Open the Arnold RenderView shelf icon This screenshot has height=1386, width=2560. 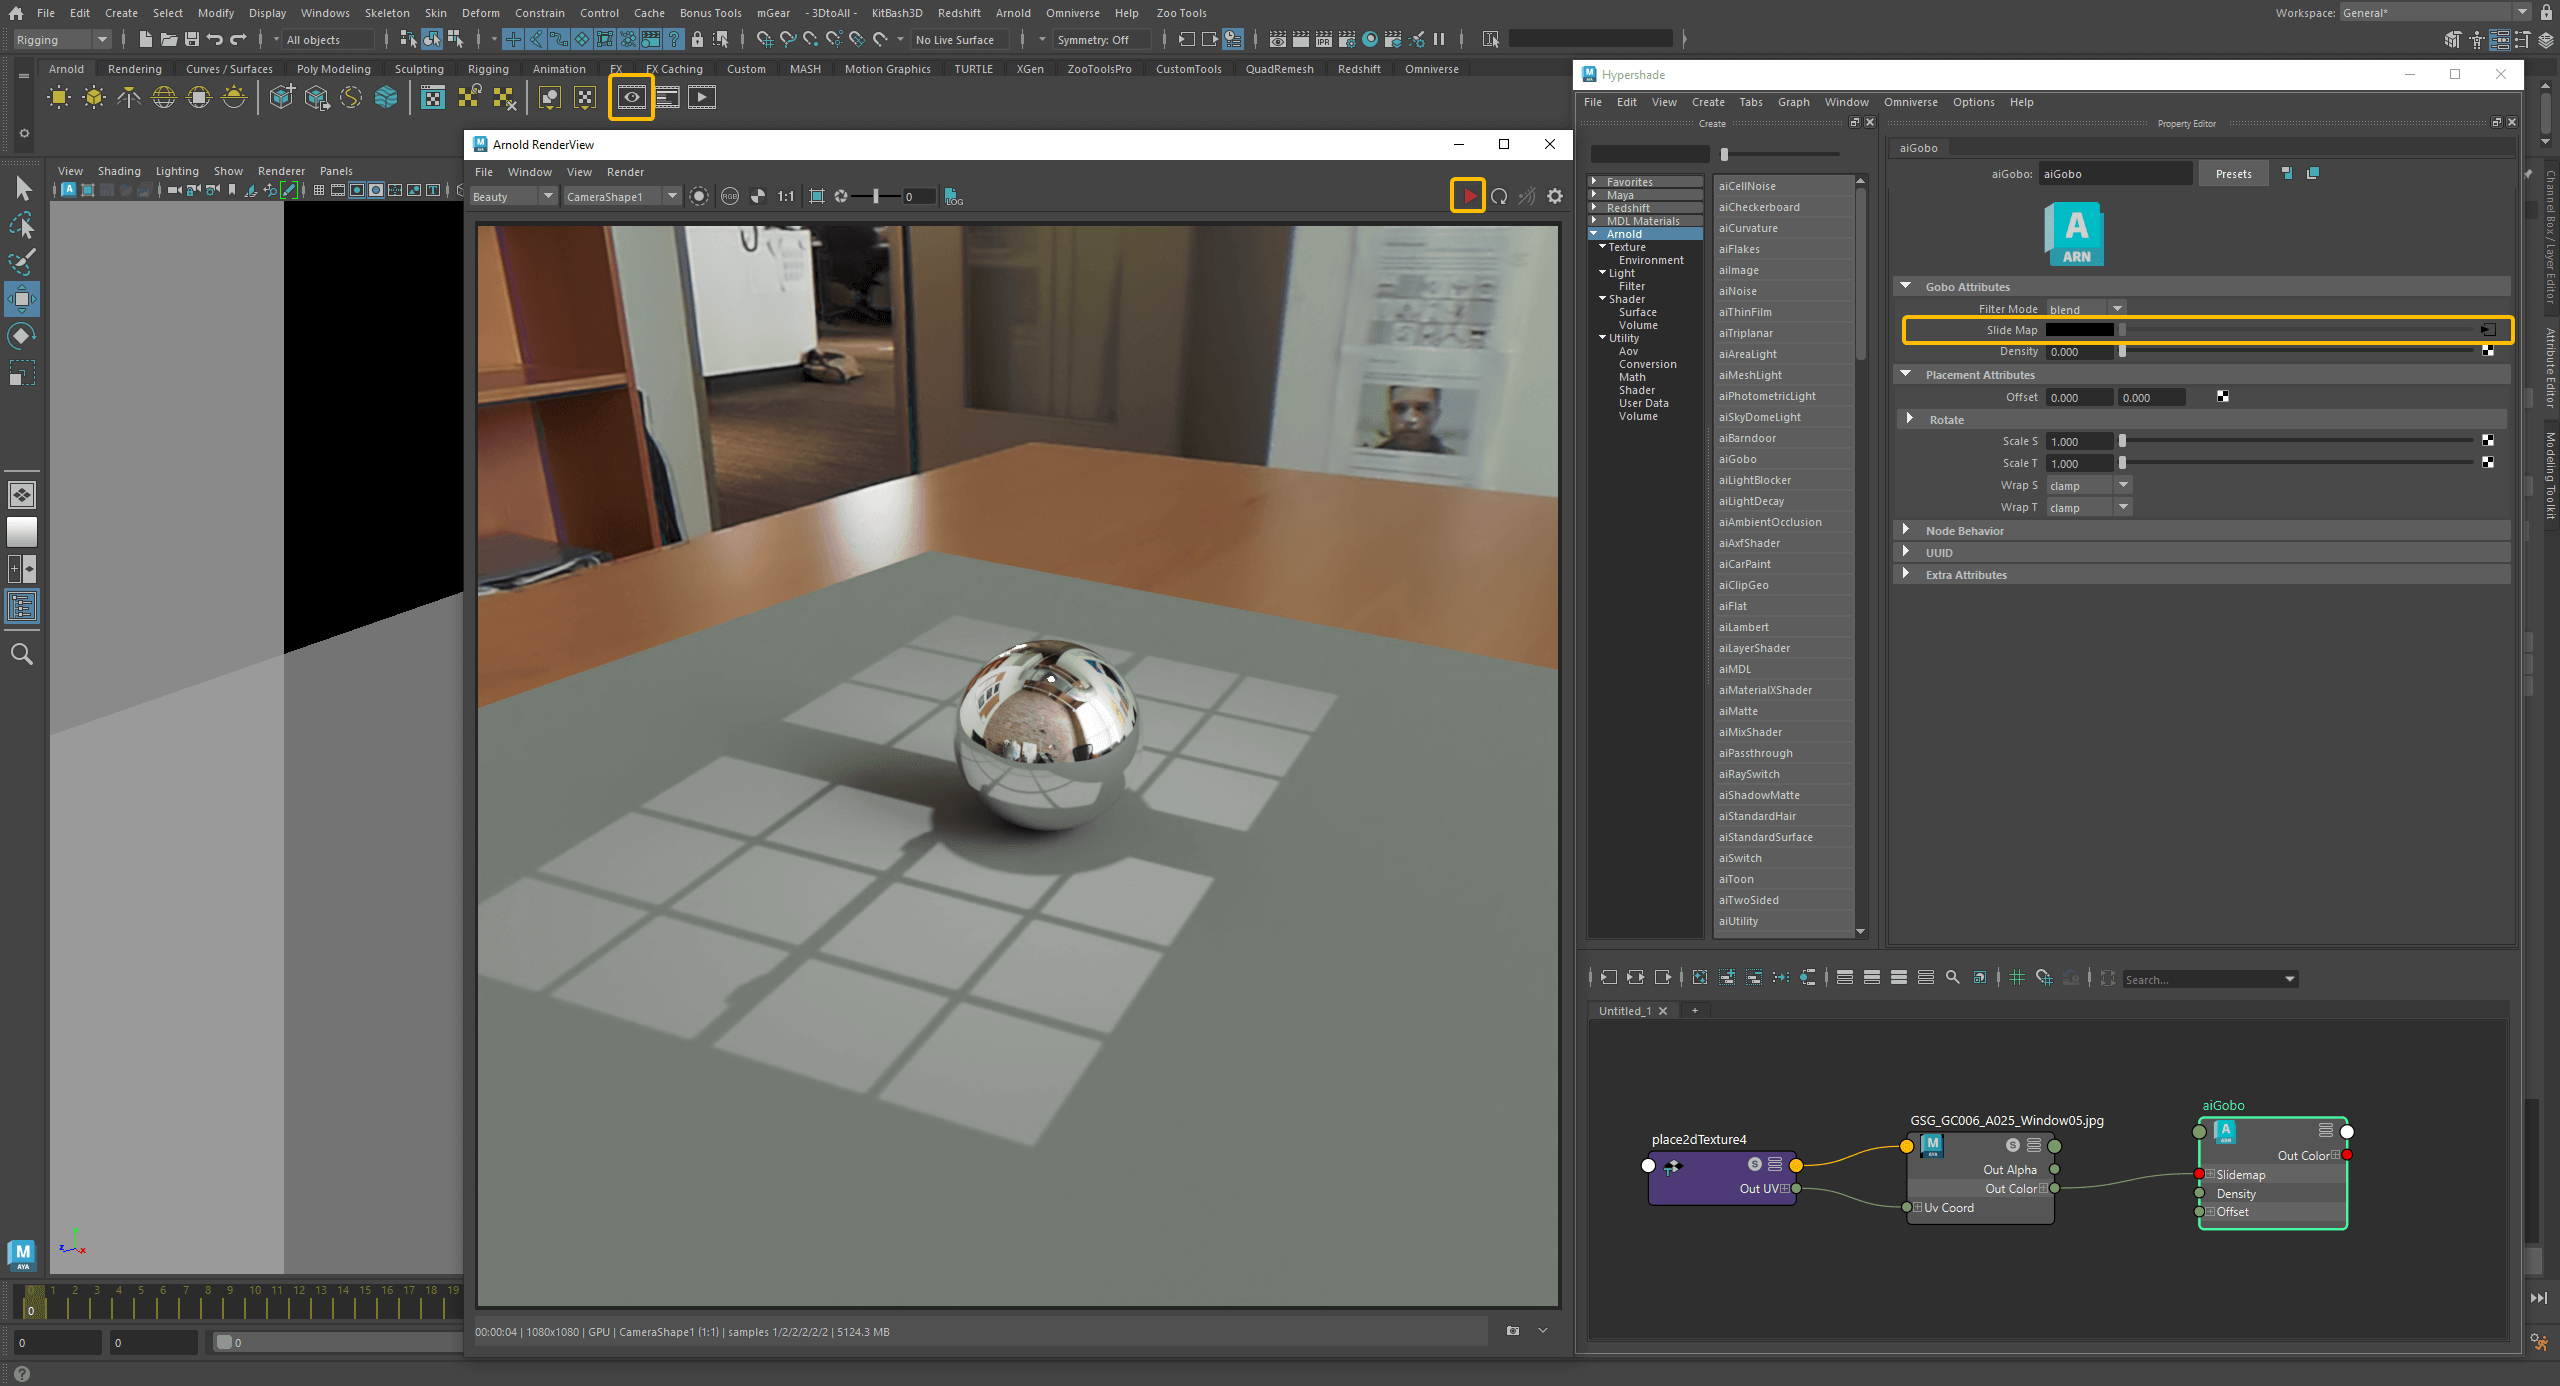click(631, 97)
